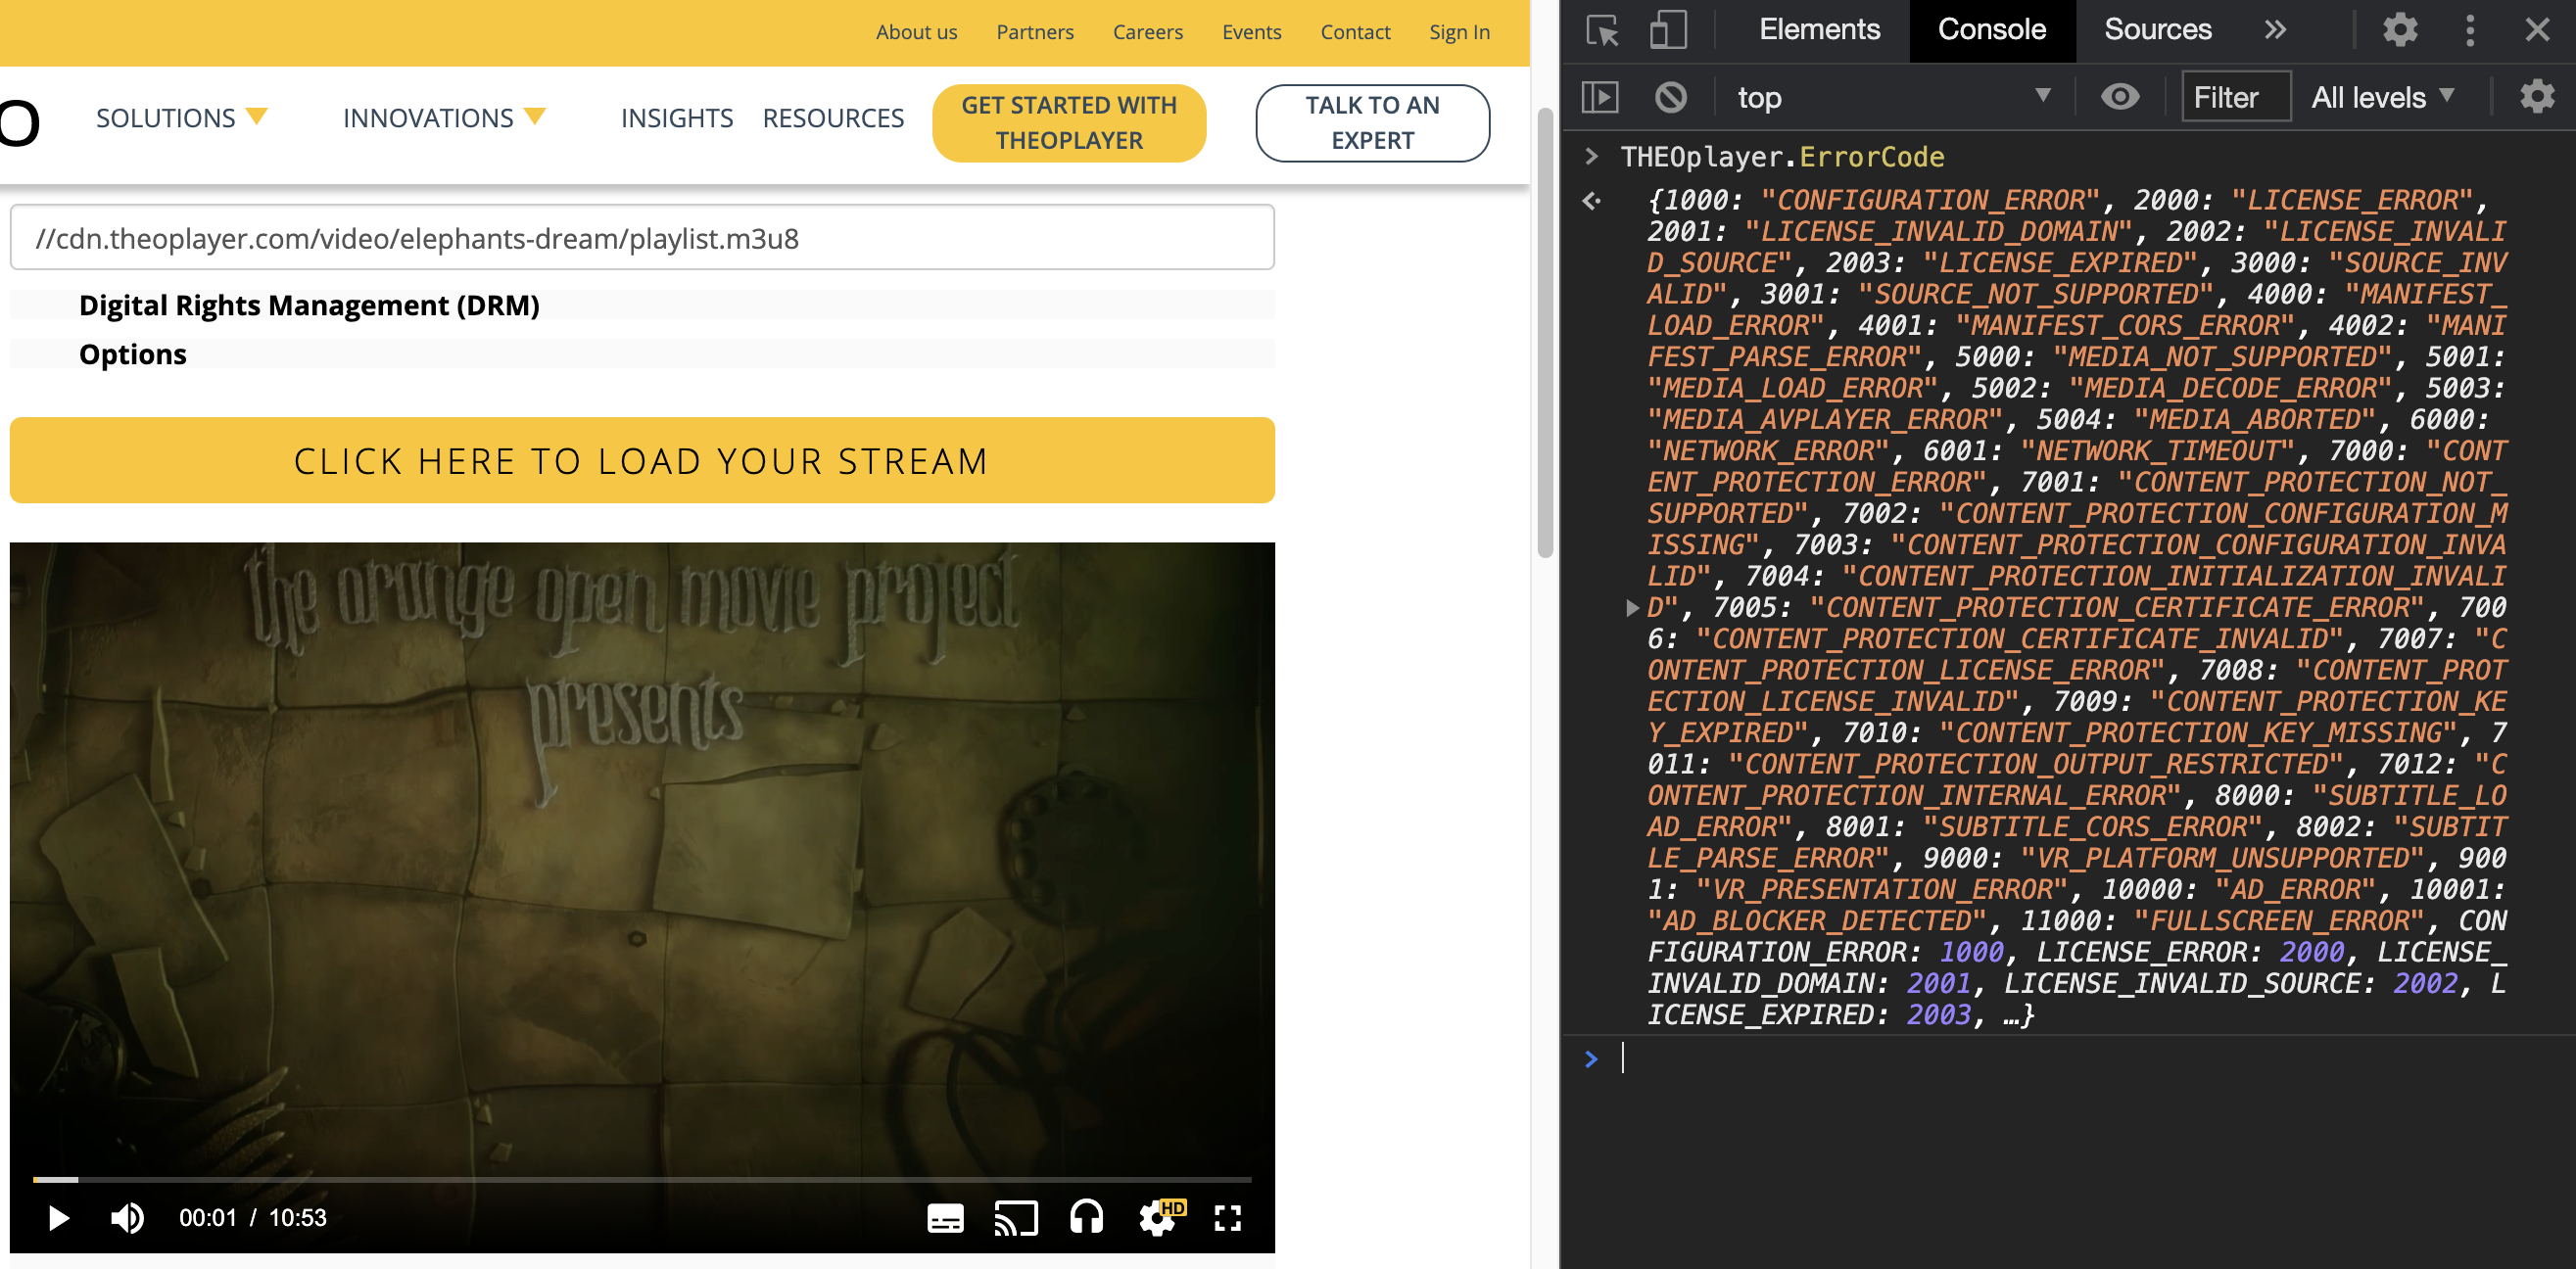2576x1269 pixels.
Task: Select the inspect element cursor in DevTools
Action: pyautogui.click(x=1603, y=30)
